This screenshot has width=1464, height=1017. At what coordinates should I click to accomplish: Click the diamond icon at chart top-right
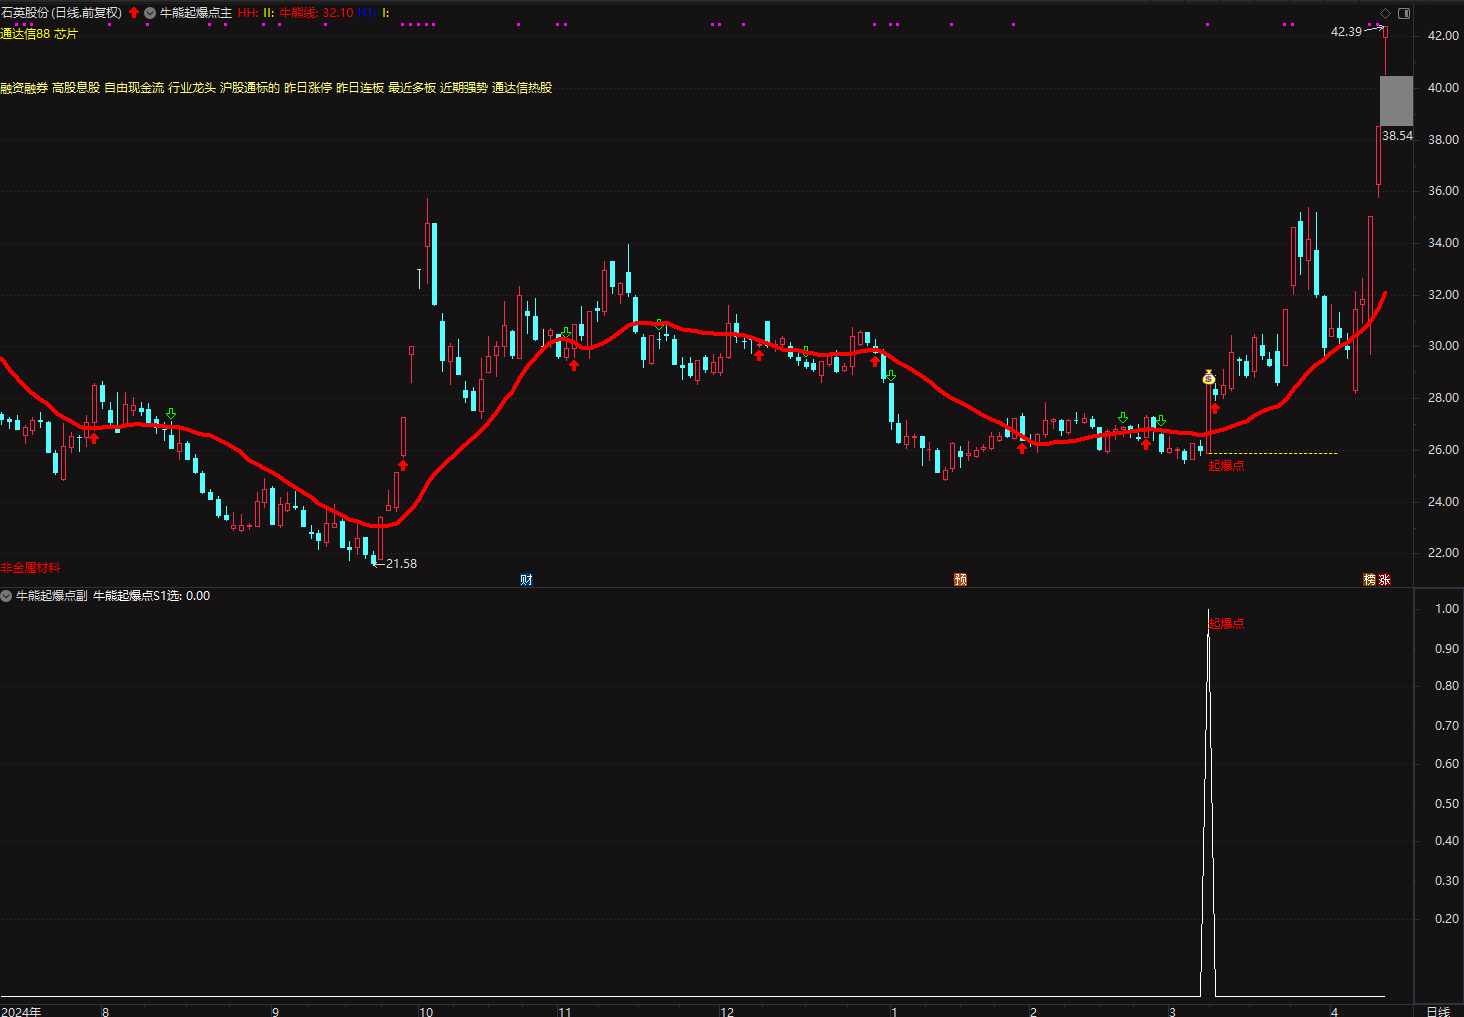tap(1385, 13)
